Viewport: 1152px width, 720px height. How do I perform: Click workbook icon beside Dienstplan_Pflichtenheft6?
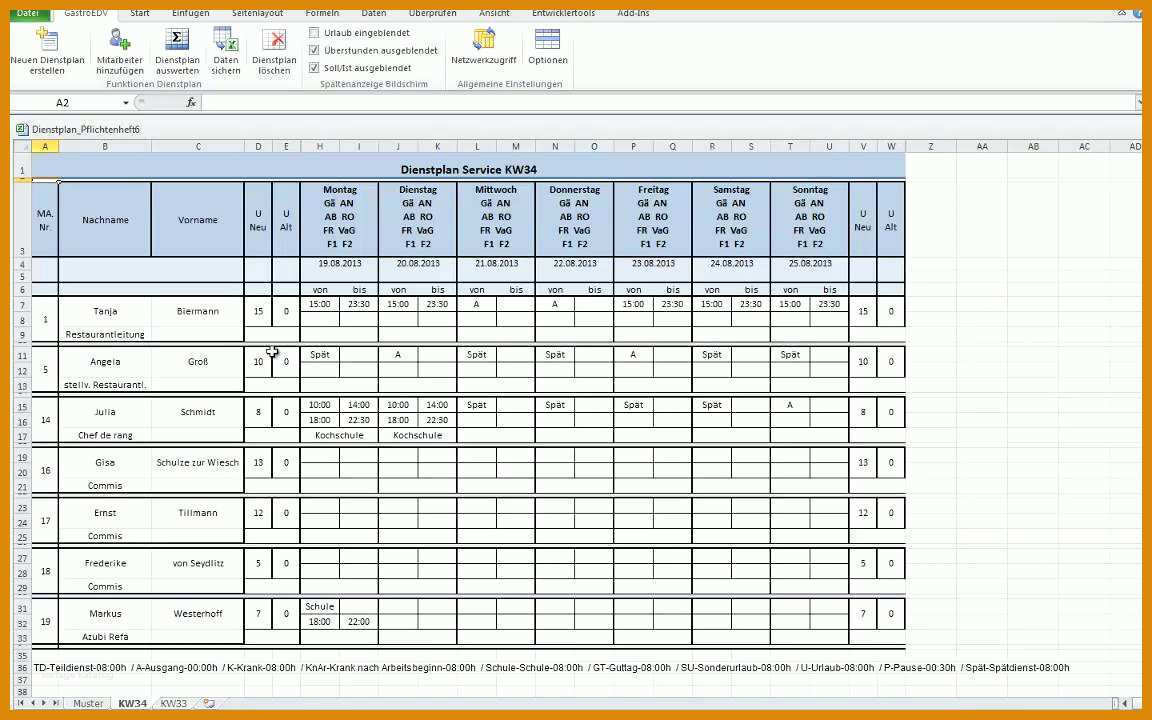[x=21, y=129]
